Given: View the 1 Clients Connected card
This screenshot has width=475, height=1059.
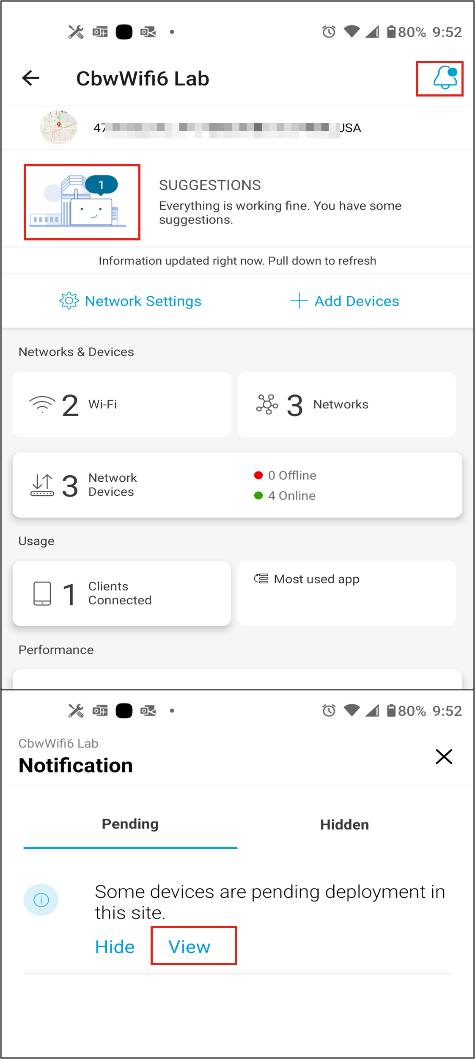Looking at the screenshot, I should coord(122,593).
